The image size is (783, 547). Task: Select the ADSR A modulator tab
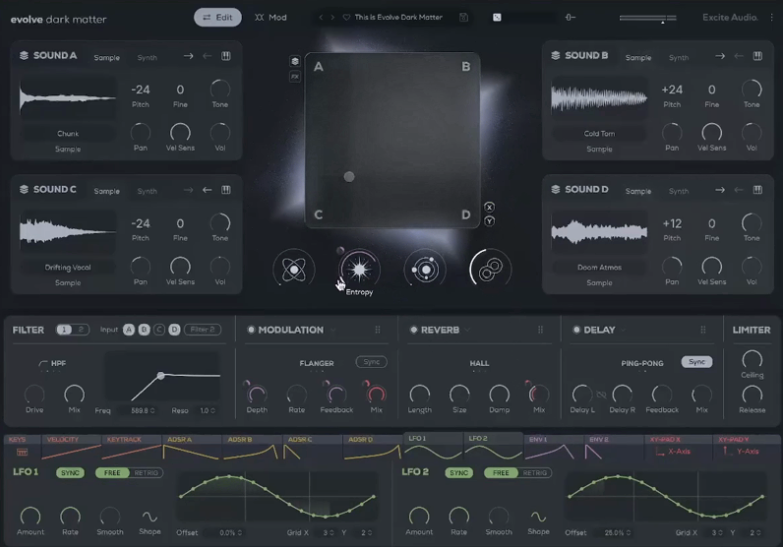[x=191, y=447]
